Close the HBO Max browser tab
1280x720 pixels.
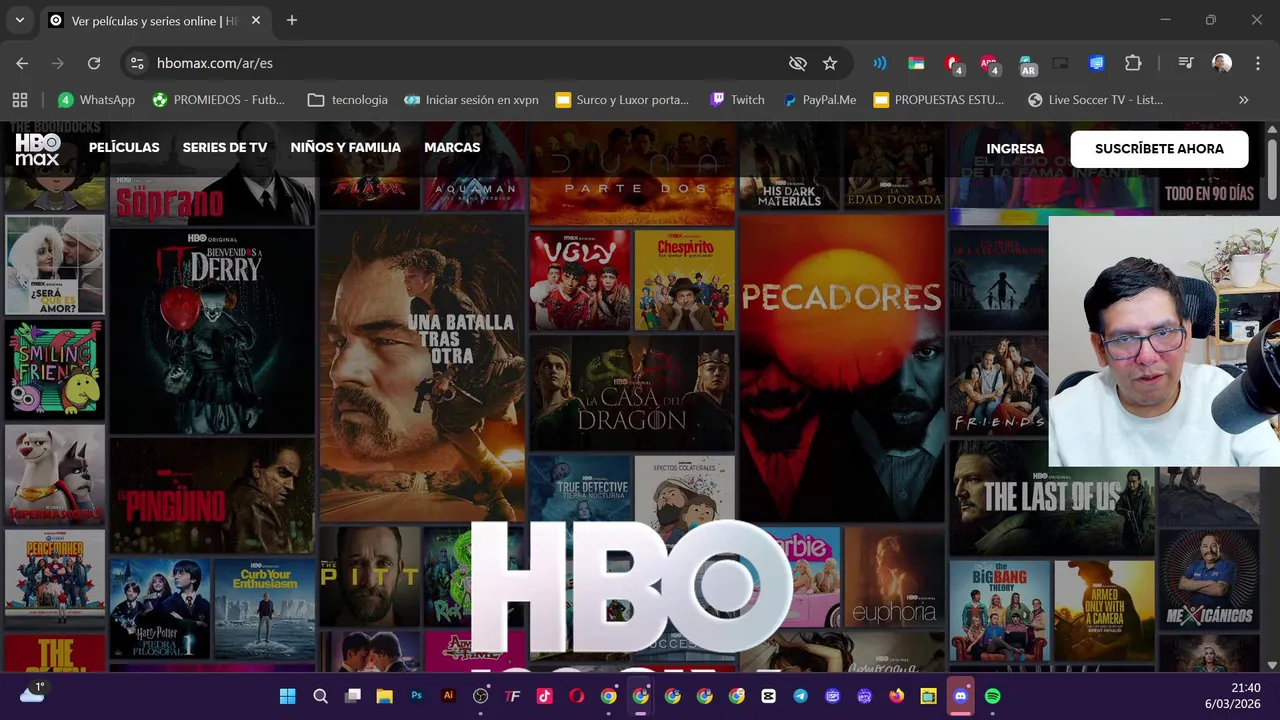pos(256,20)
